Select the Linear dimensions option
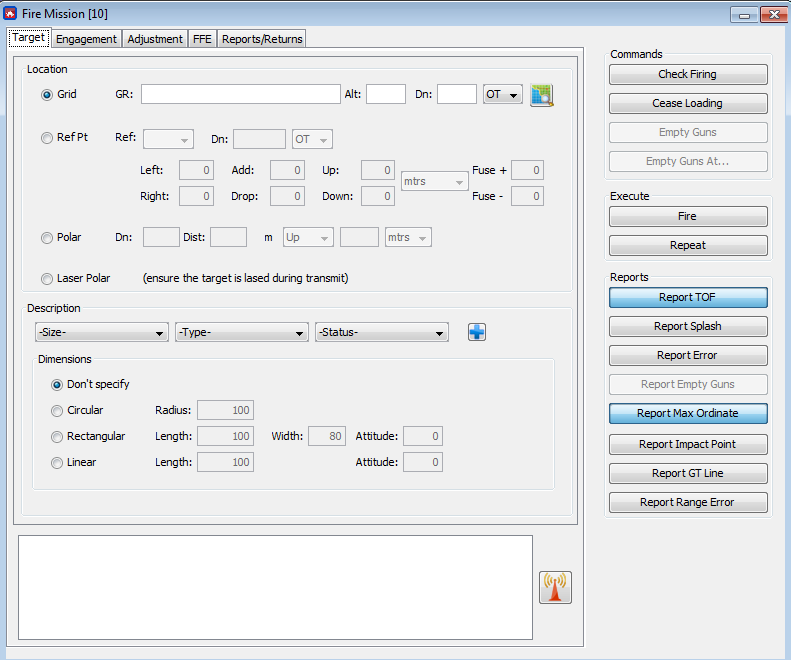Viewport: 791px width, 660px height. click(x=57, y=463)
